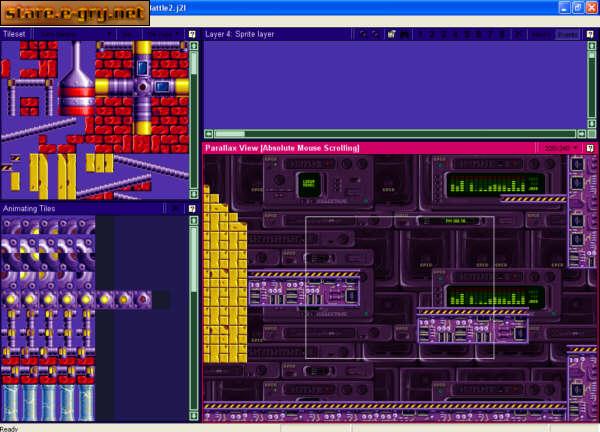Select the empty dark slot after bulb animations
This screenshot has height=432, width=600.
(161, 300)
